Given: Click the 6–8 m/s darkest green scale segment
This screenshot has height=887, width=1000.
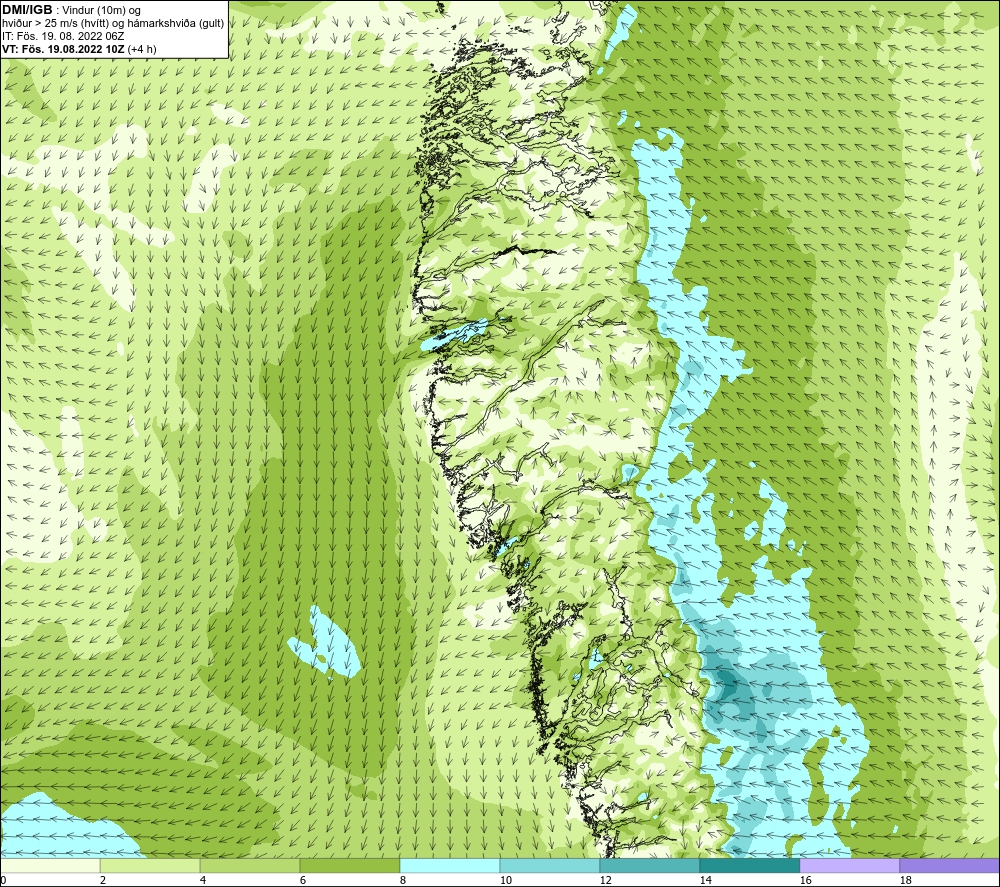Looking at the screenshot, I should [349, 865].
